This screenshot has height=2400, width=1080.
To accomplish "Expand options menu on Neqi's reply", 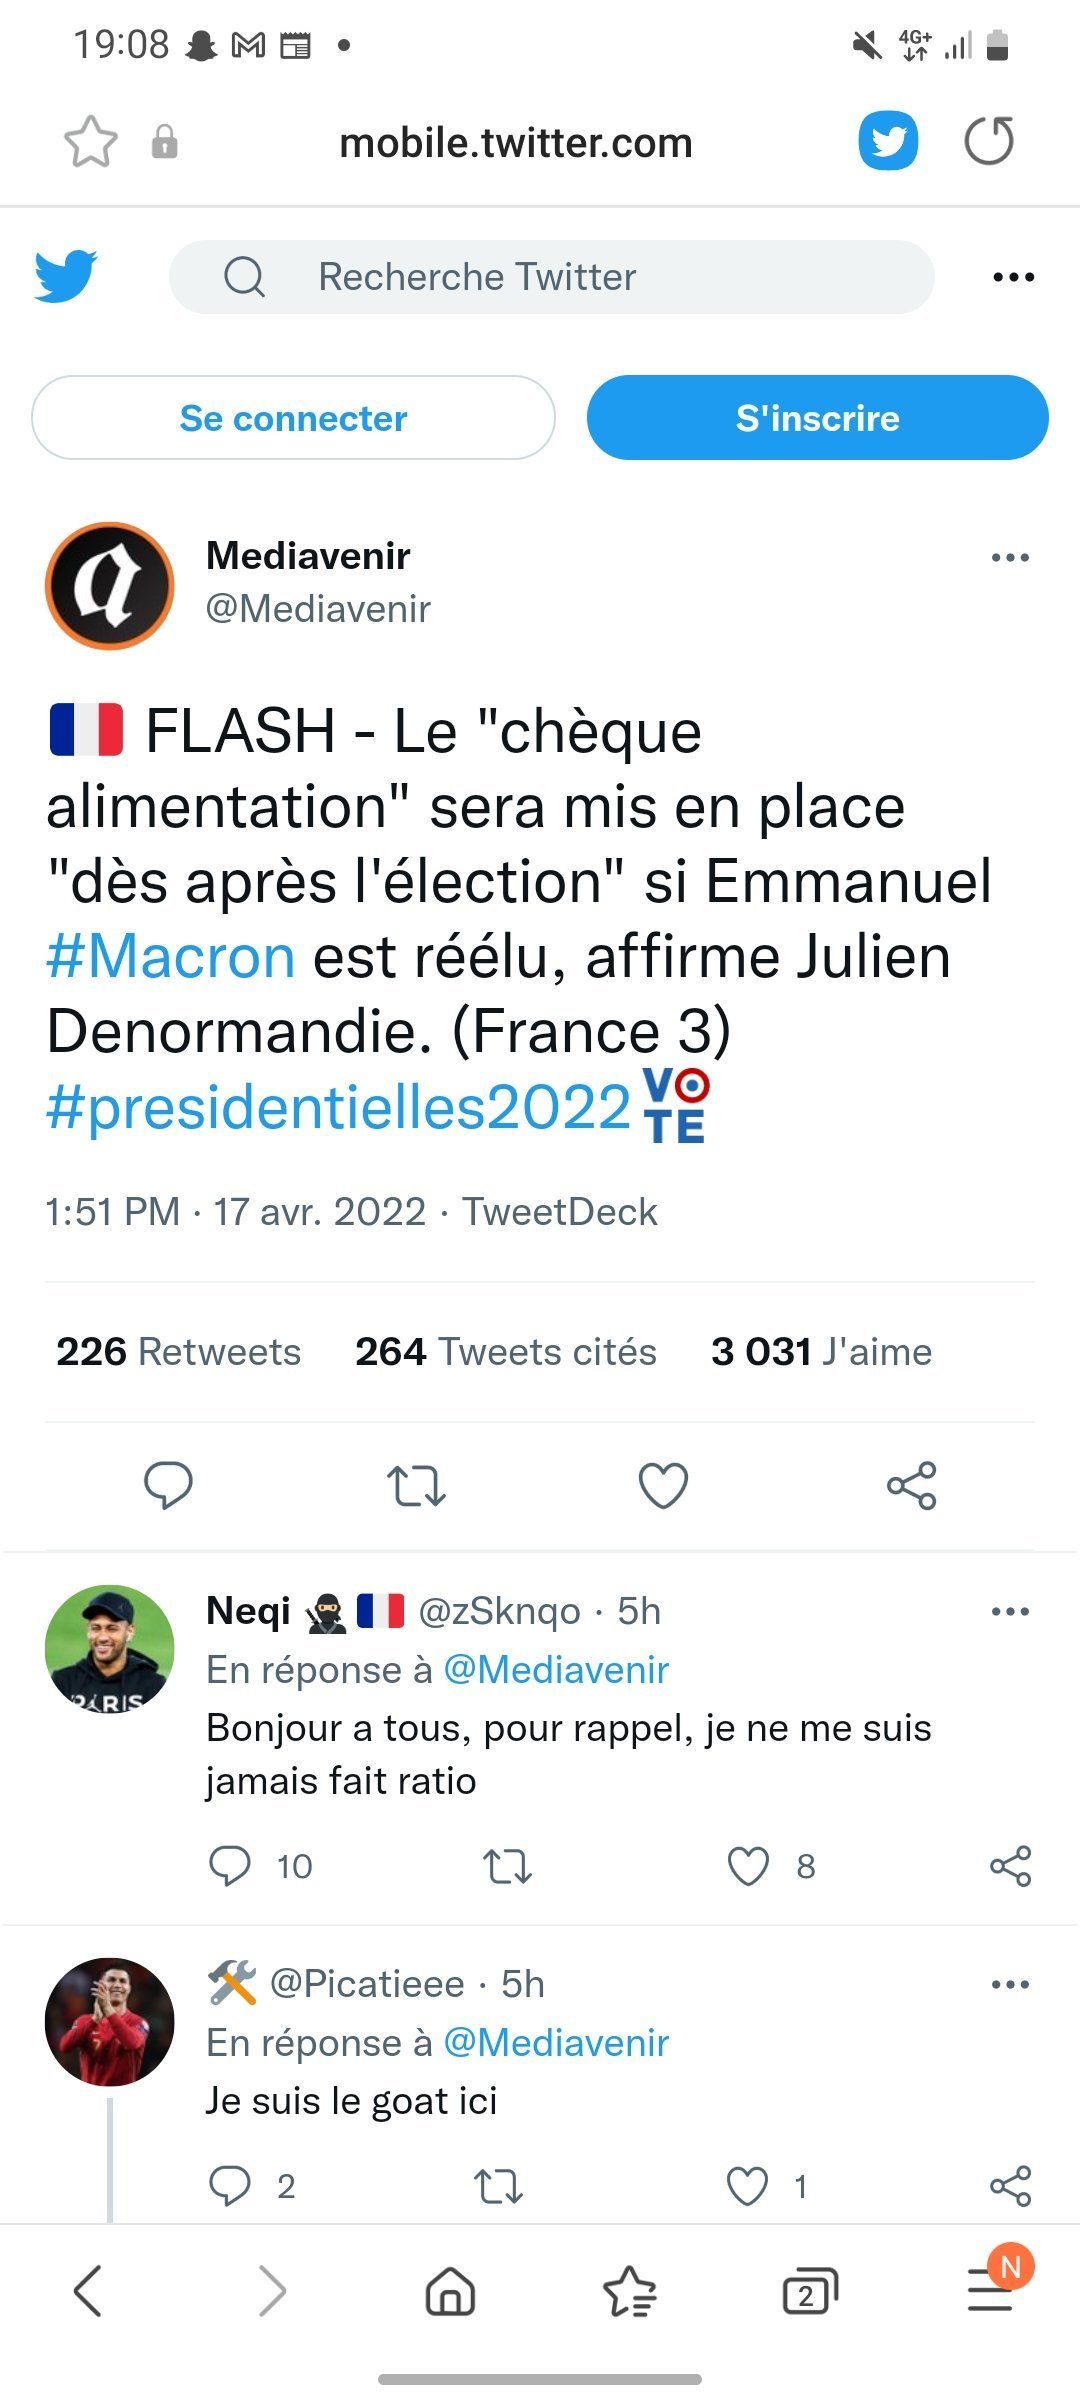I will [x=1010, y=1611].
